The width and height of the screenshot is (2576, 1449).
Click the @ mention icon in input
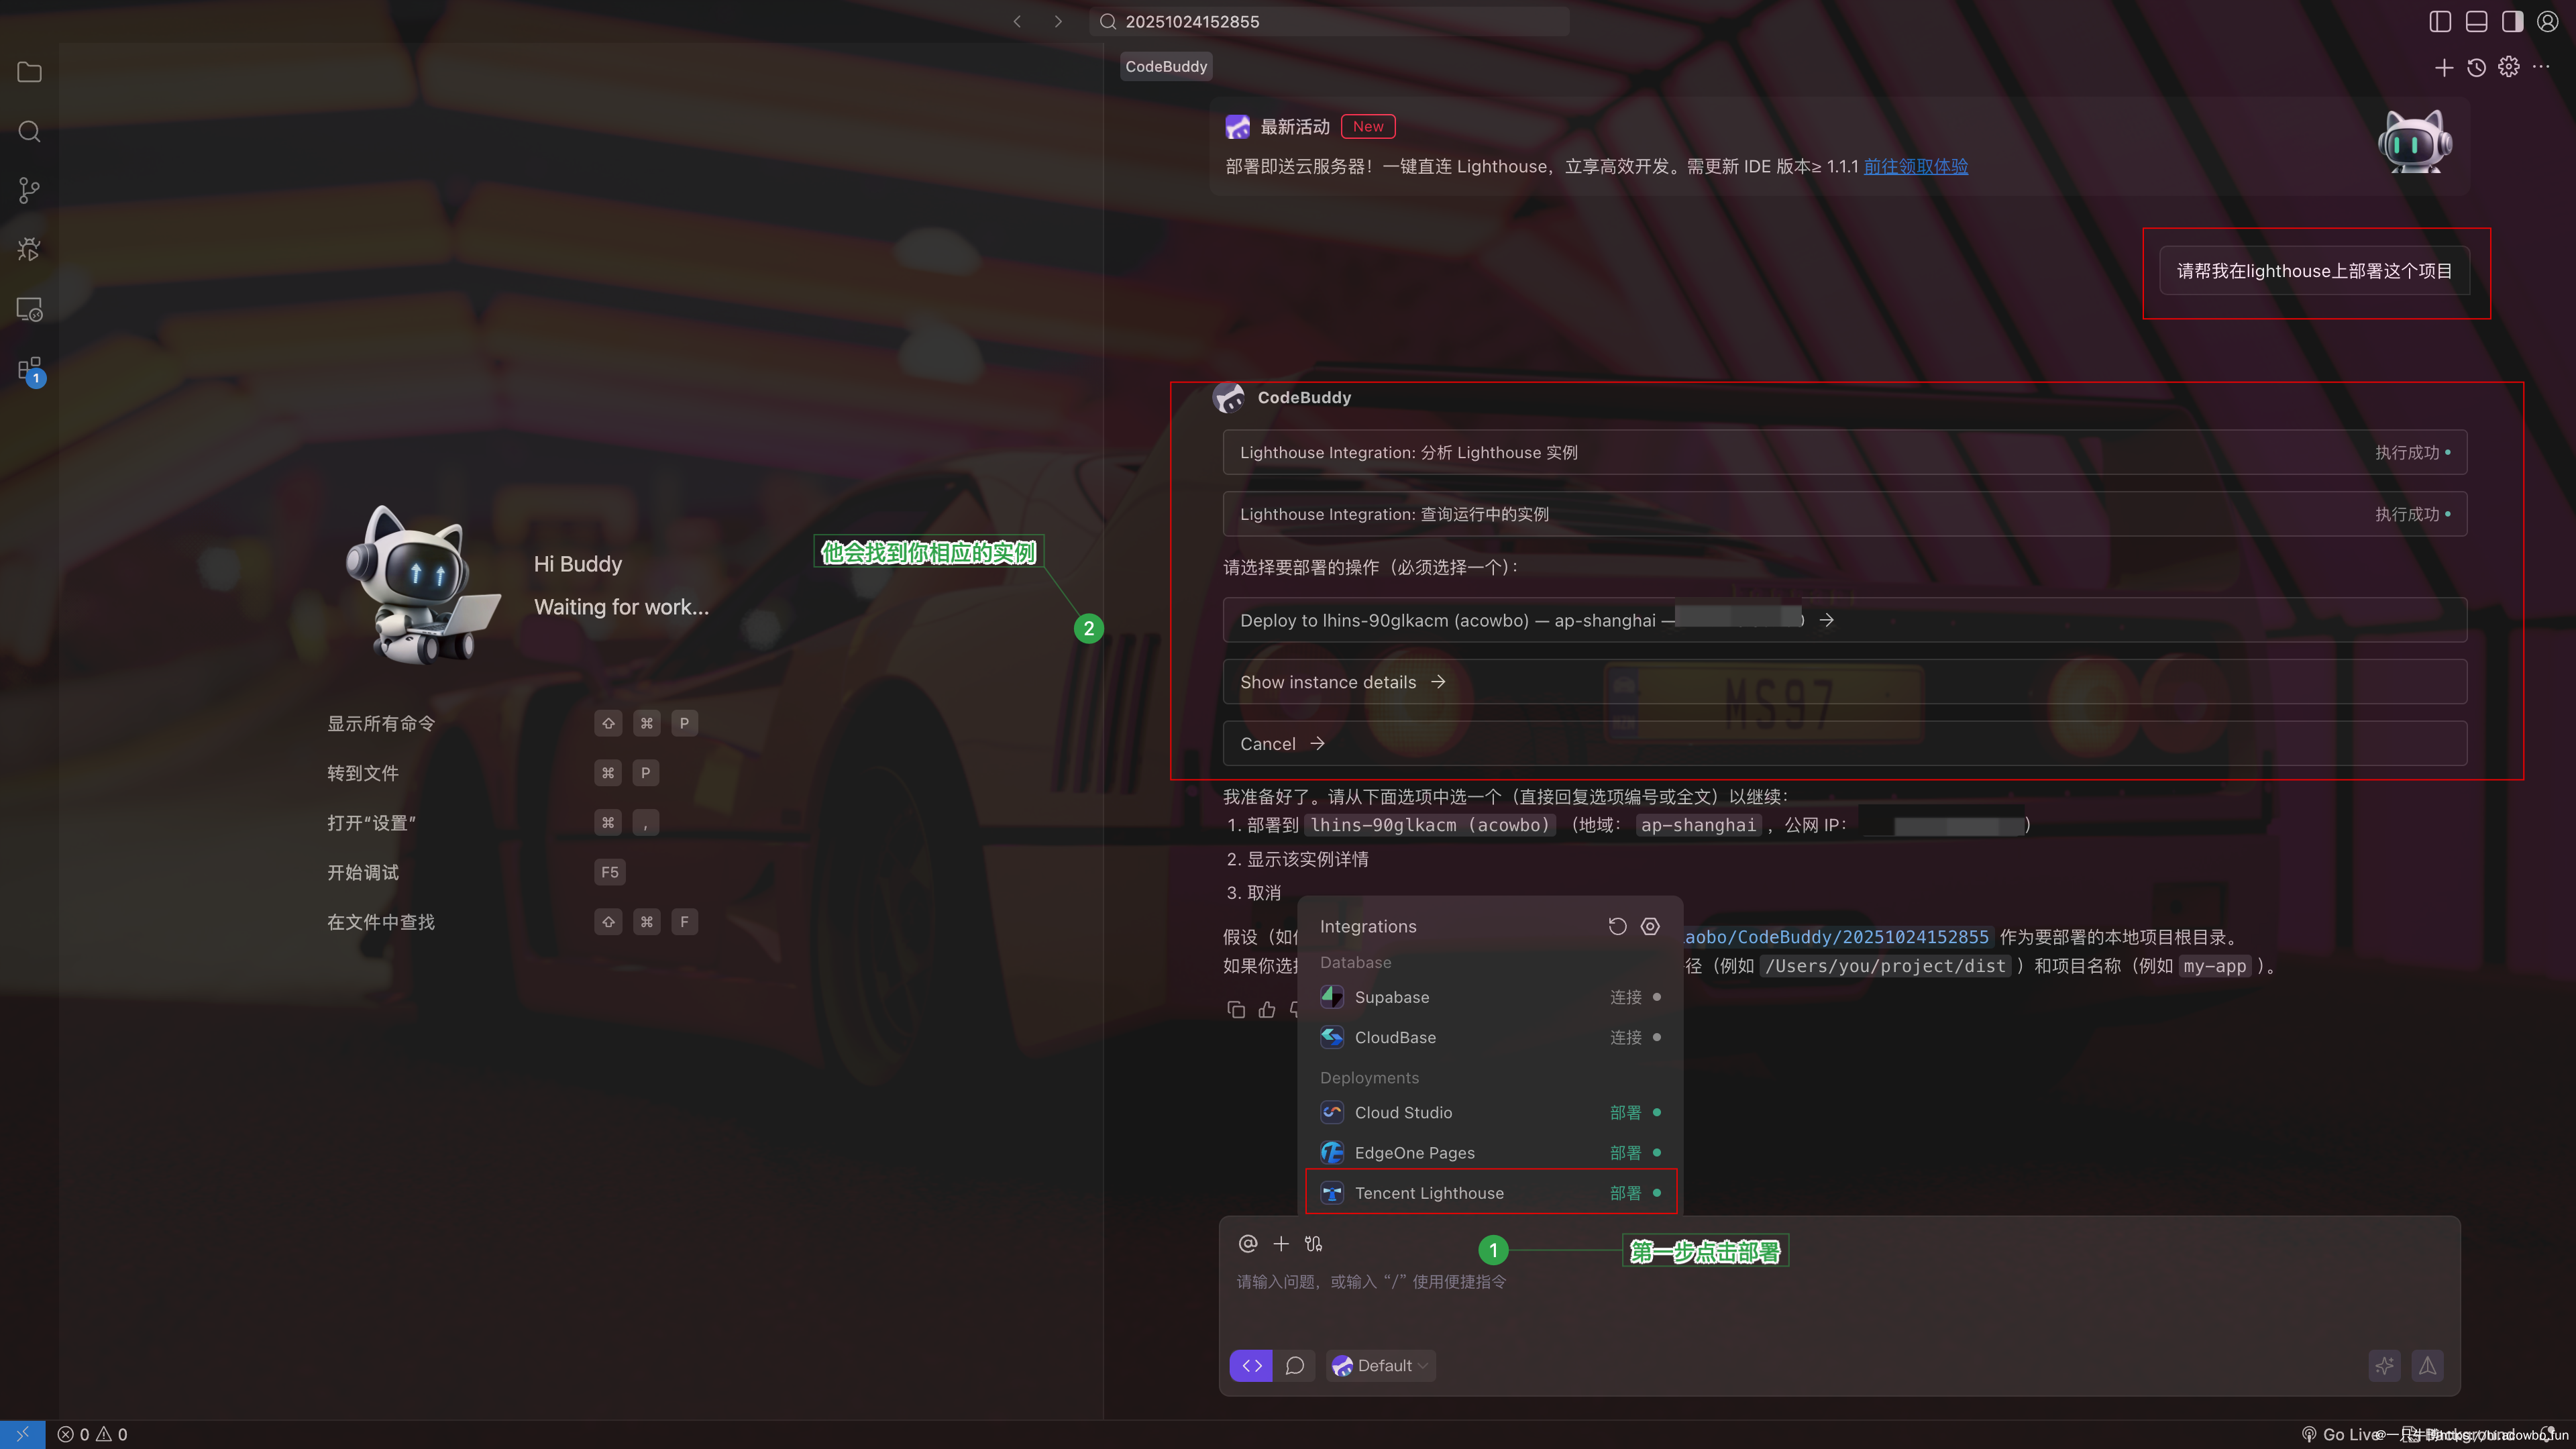pos(1247,1243)
